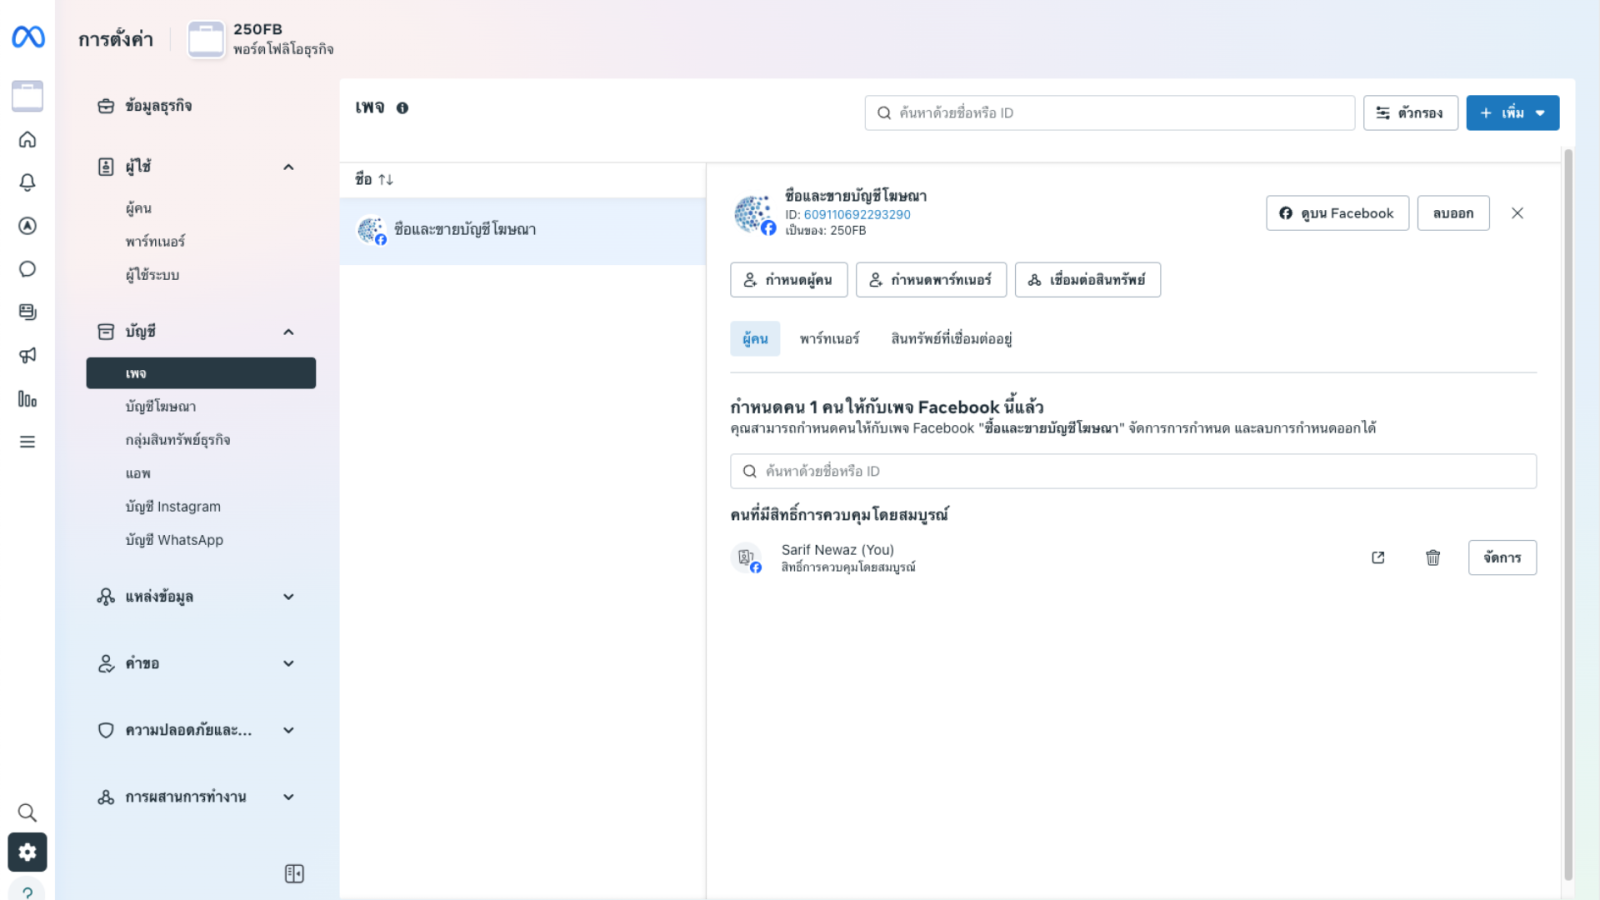Click the vertical scrollbar on right

pyautogui.click(x=1568, y=500)
